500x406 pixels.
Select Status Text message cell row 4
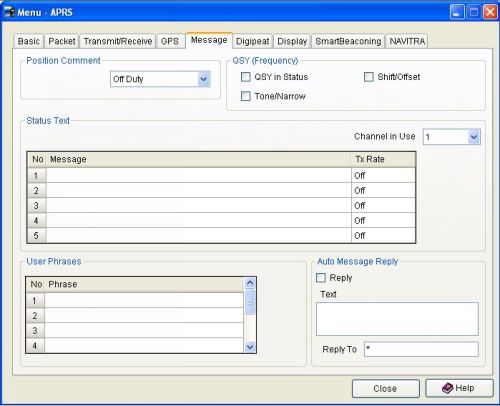pyautogui.click(x=199, y=220)
